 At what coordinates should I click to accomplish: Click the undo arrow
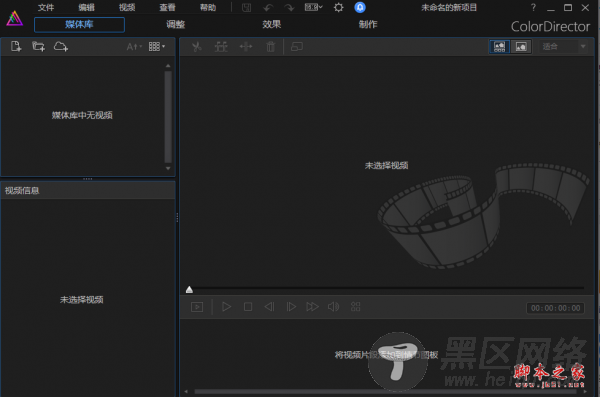[x=268, y=7]
